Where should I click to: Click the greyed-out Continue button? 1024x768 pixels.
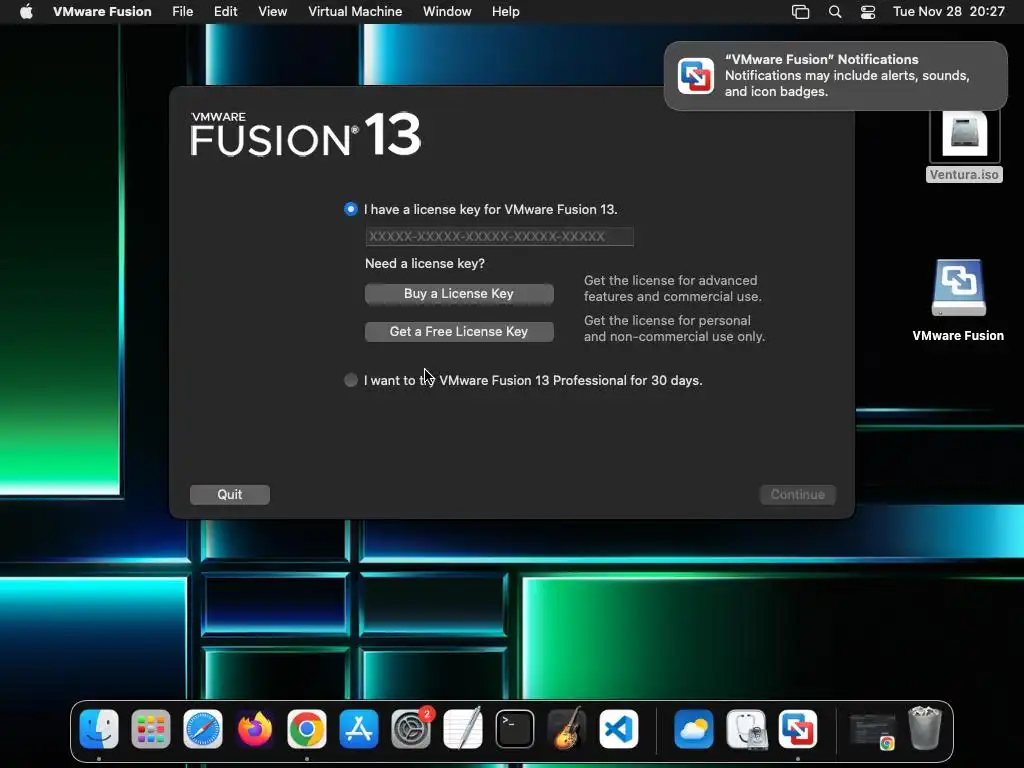pyautogui.click(x=797, y=494)
